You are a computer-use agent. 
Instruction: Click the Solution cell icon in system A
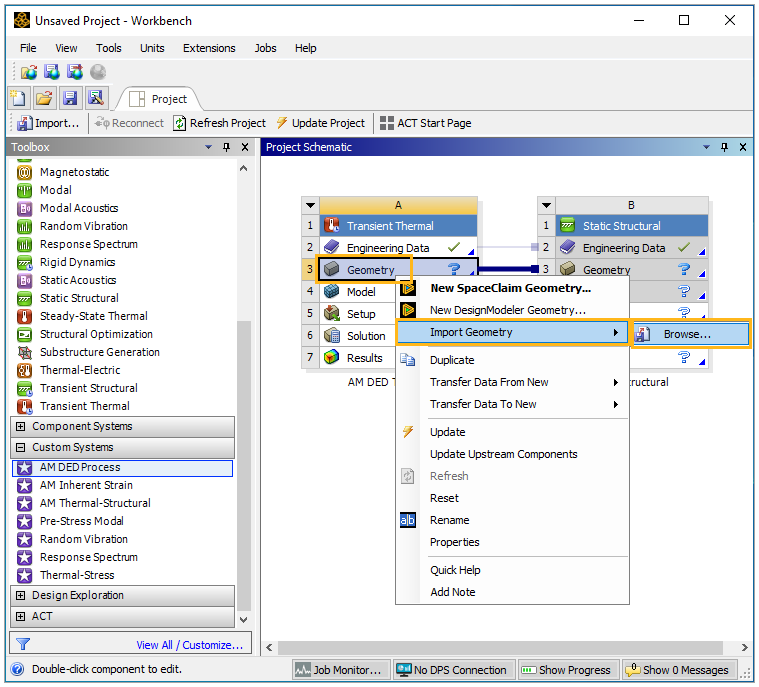click(332, 336)
